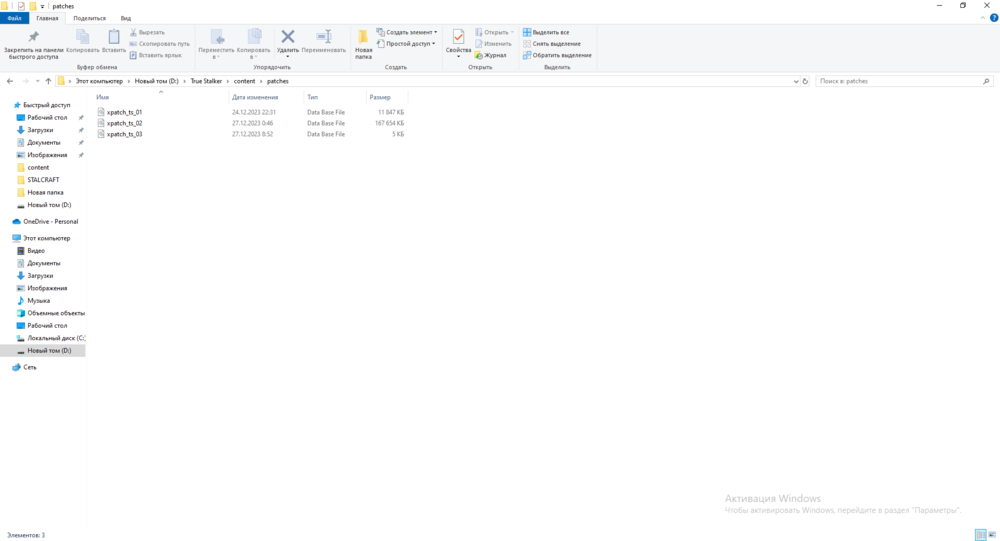The width and height of the screenshot is (1000, 541).
Task: Open recent locations dropdown arrow
Action: tap(38, 81)
